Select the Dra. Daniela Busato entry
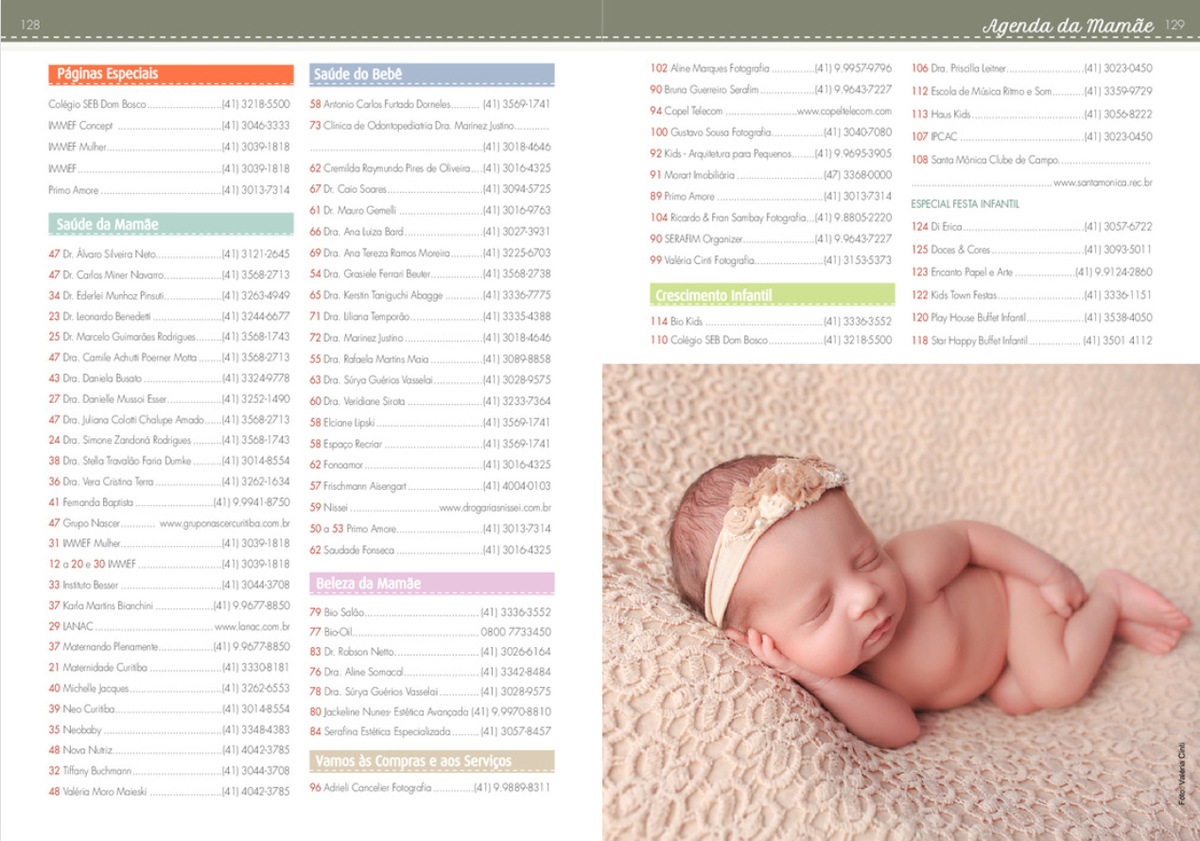This screenshot has height=841, width=1200. (169, 378)
